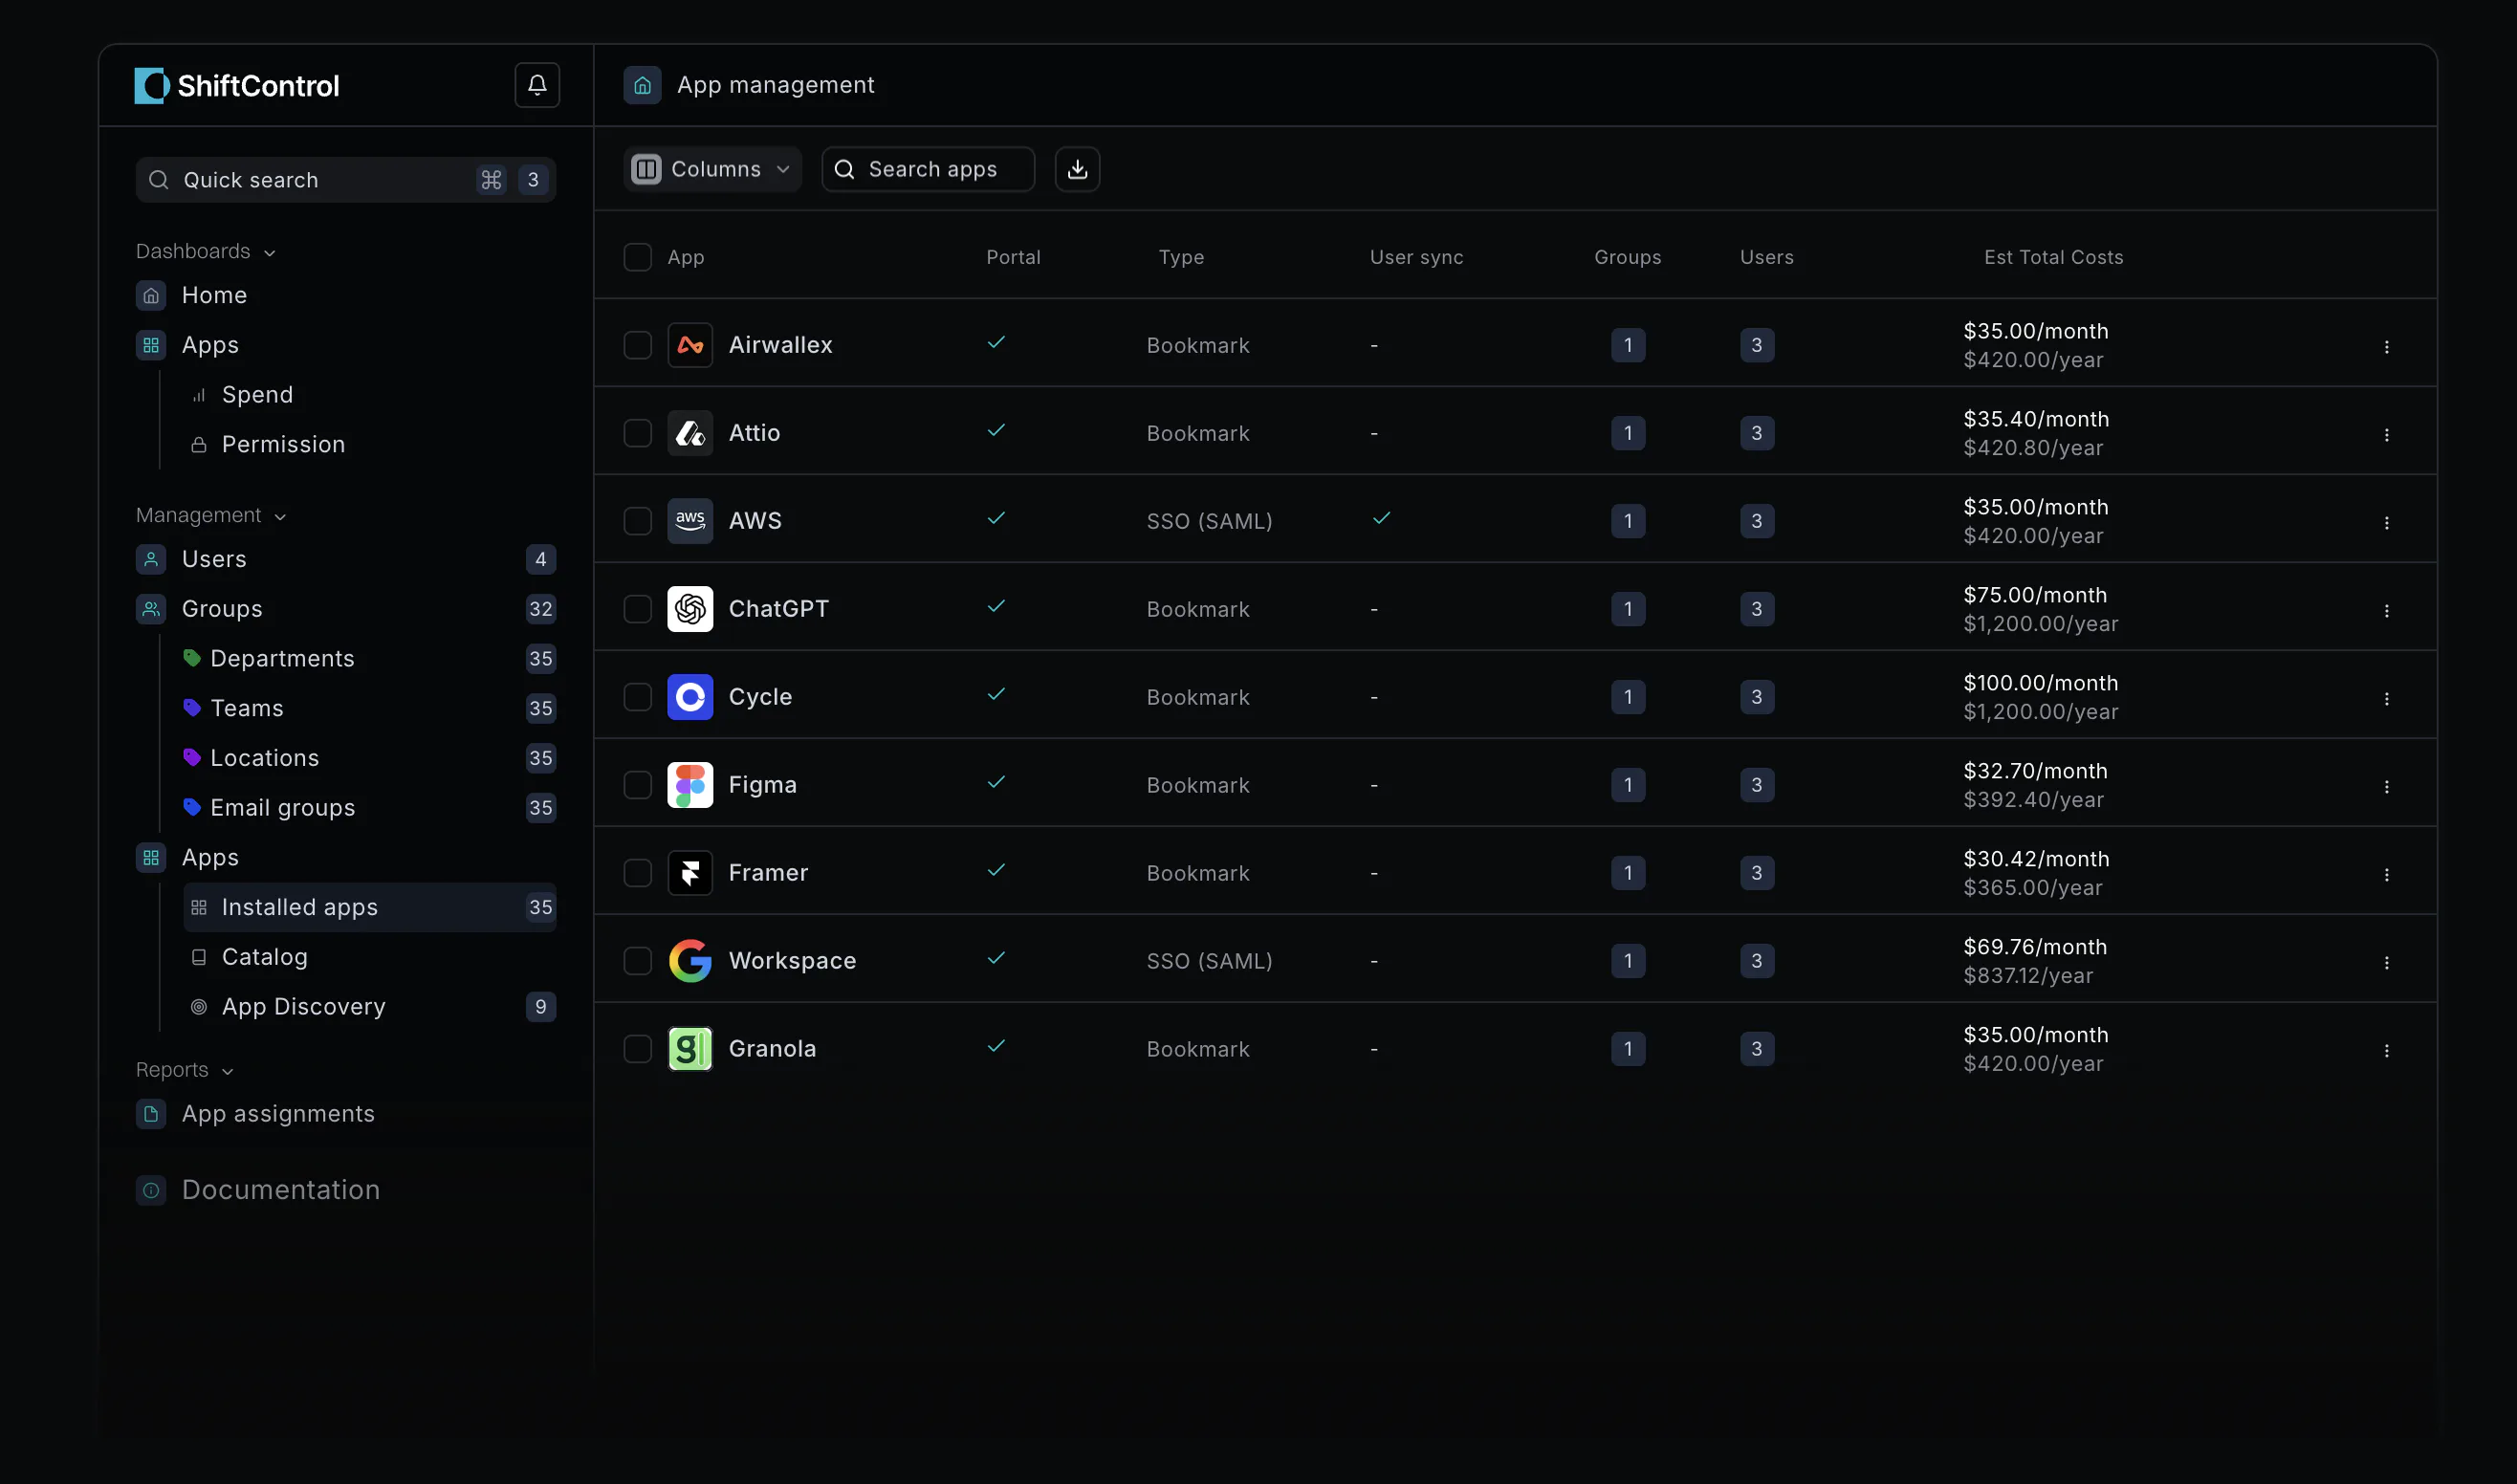The width and height of the screenshot is (2517, 1484).
Task: Open the Documentation link
Action: (258, 1190)
